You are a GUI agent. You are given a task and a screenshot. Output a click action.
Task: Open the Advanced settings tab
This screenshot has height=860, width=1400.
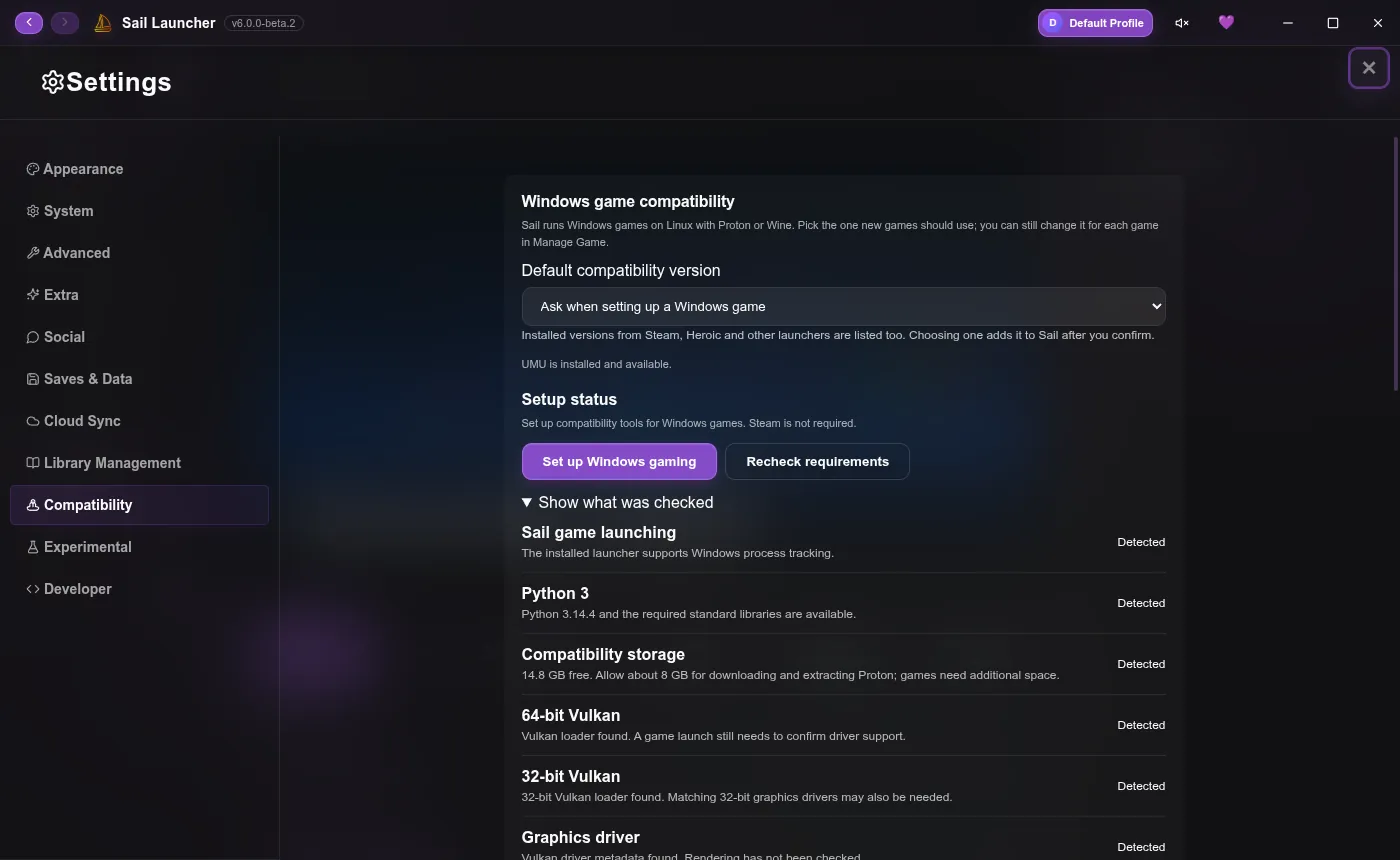point(139,253)
